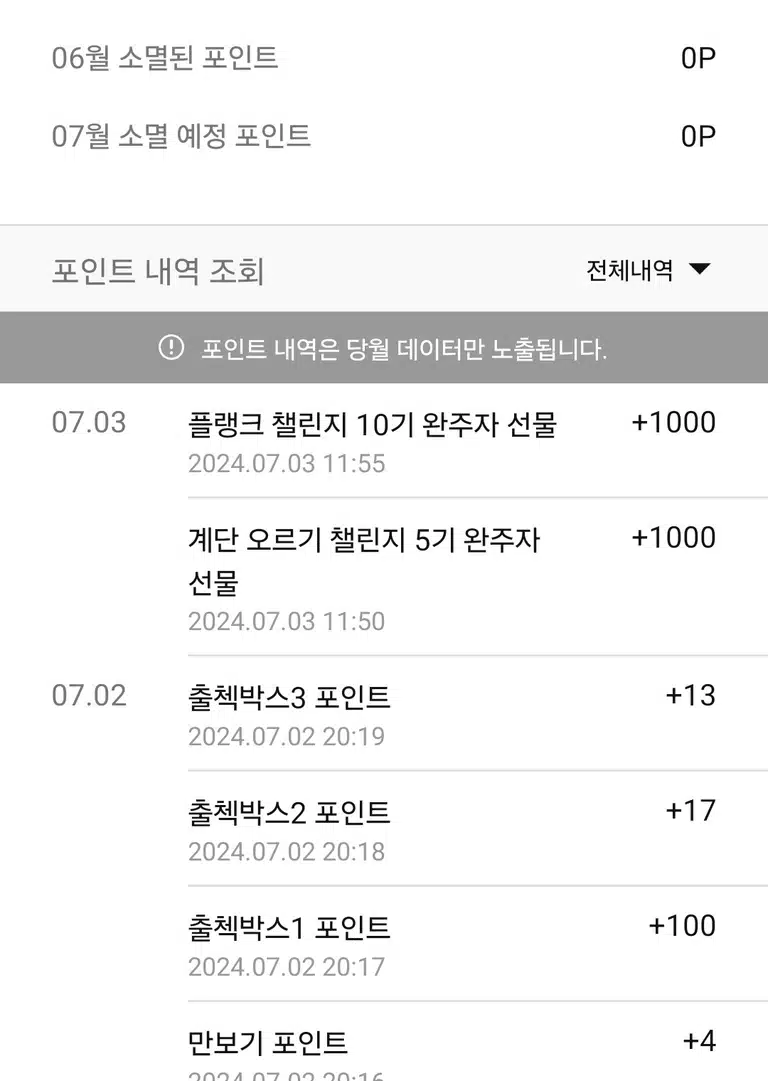Image resolution: width=768 pixels, height=1081 pixels.
Task: Open the 전체내역 filter dropdown
Action: (648, 270)
